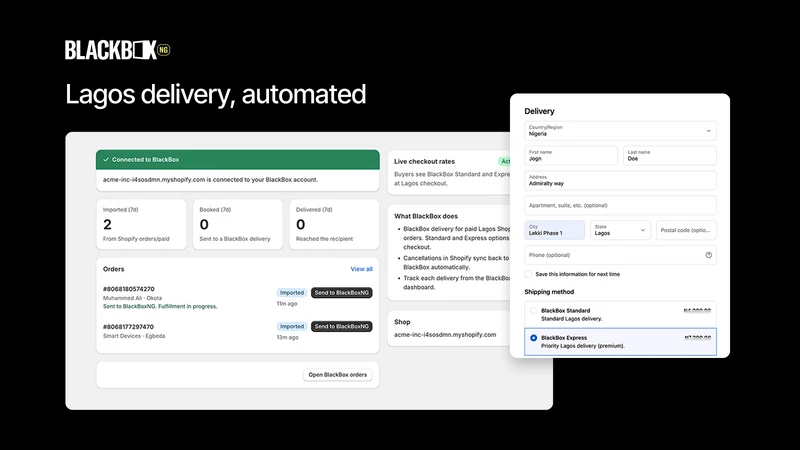The image size is (800, 450).
Task: Click the First name input field
Action: (571, 156)
